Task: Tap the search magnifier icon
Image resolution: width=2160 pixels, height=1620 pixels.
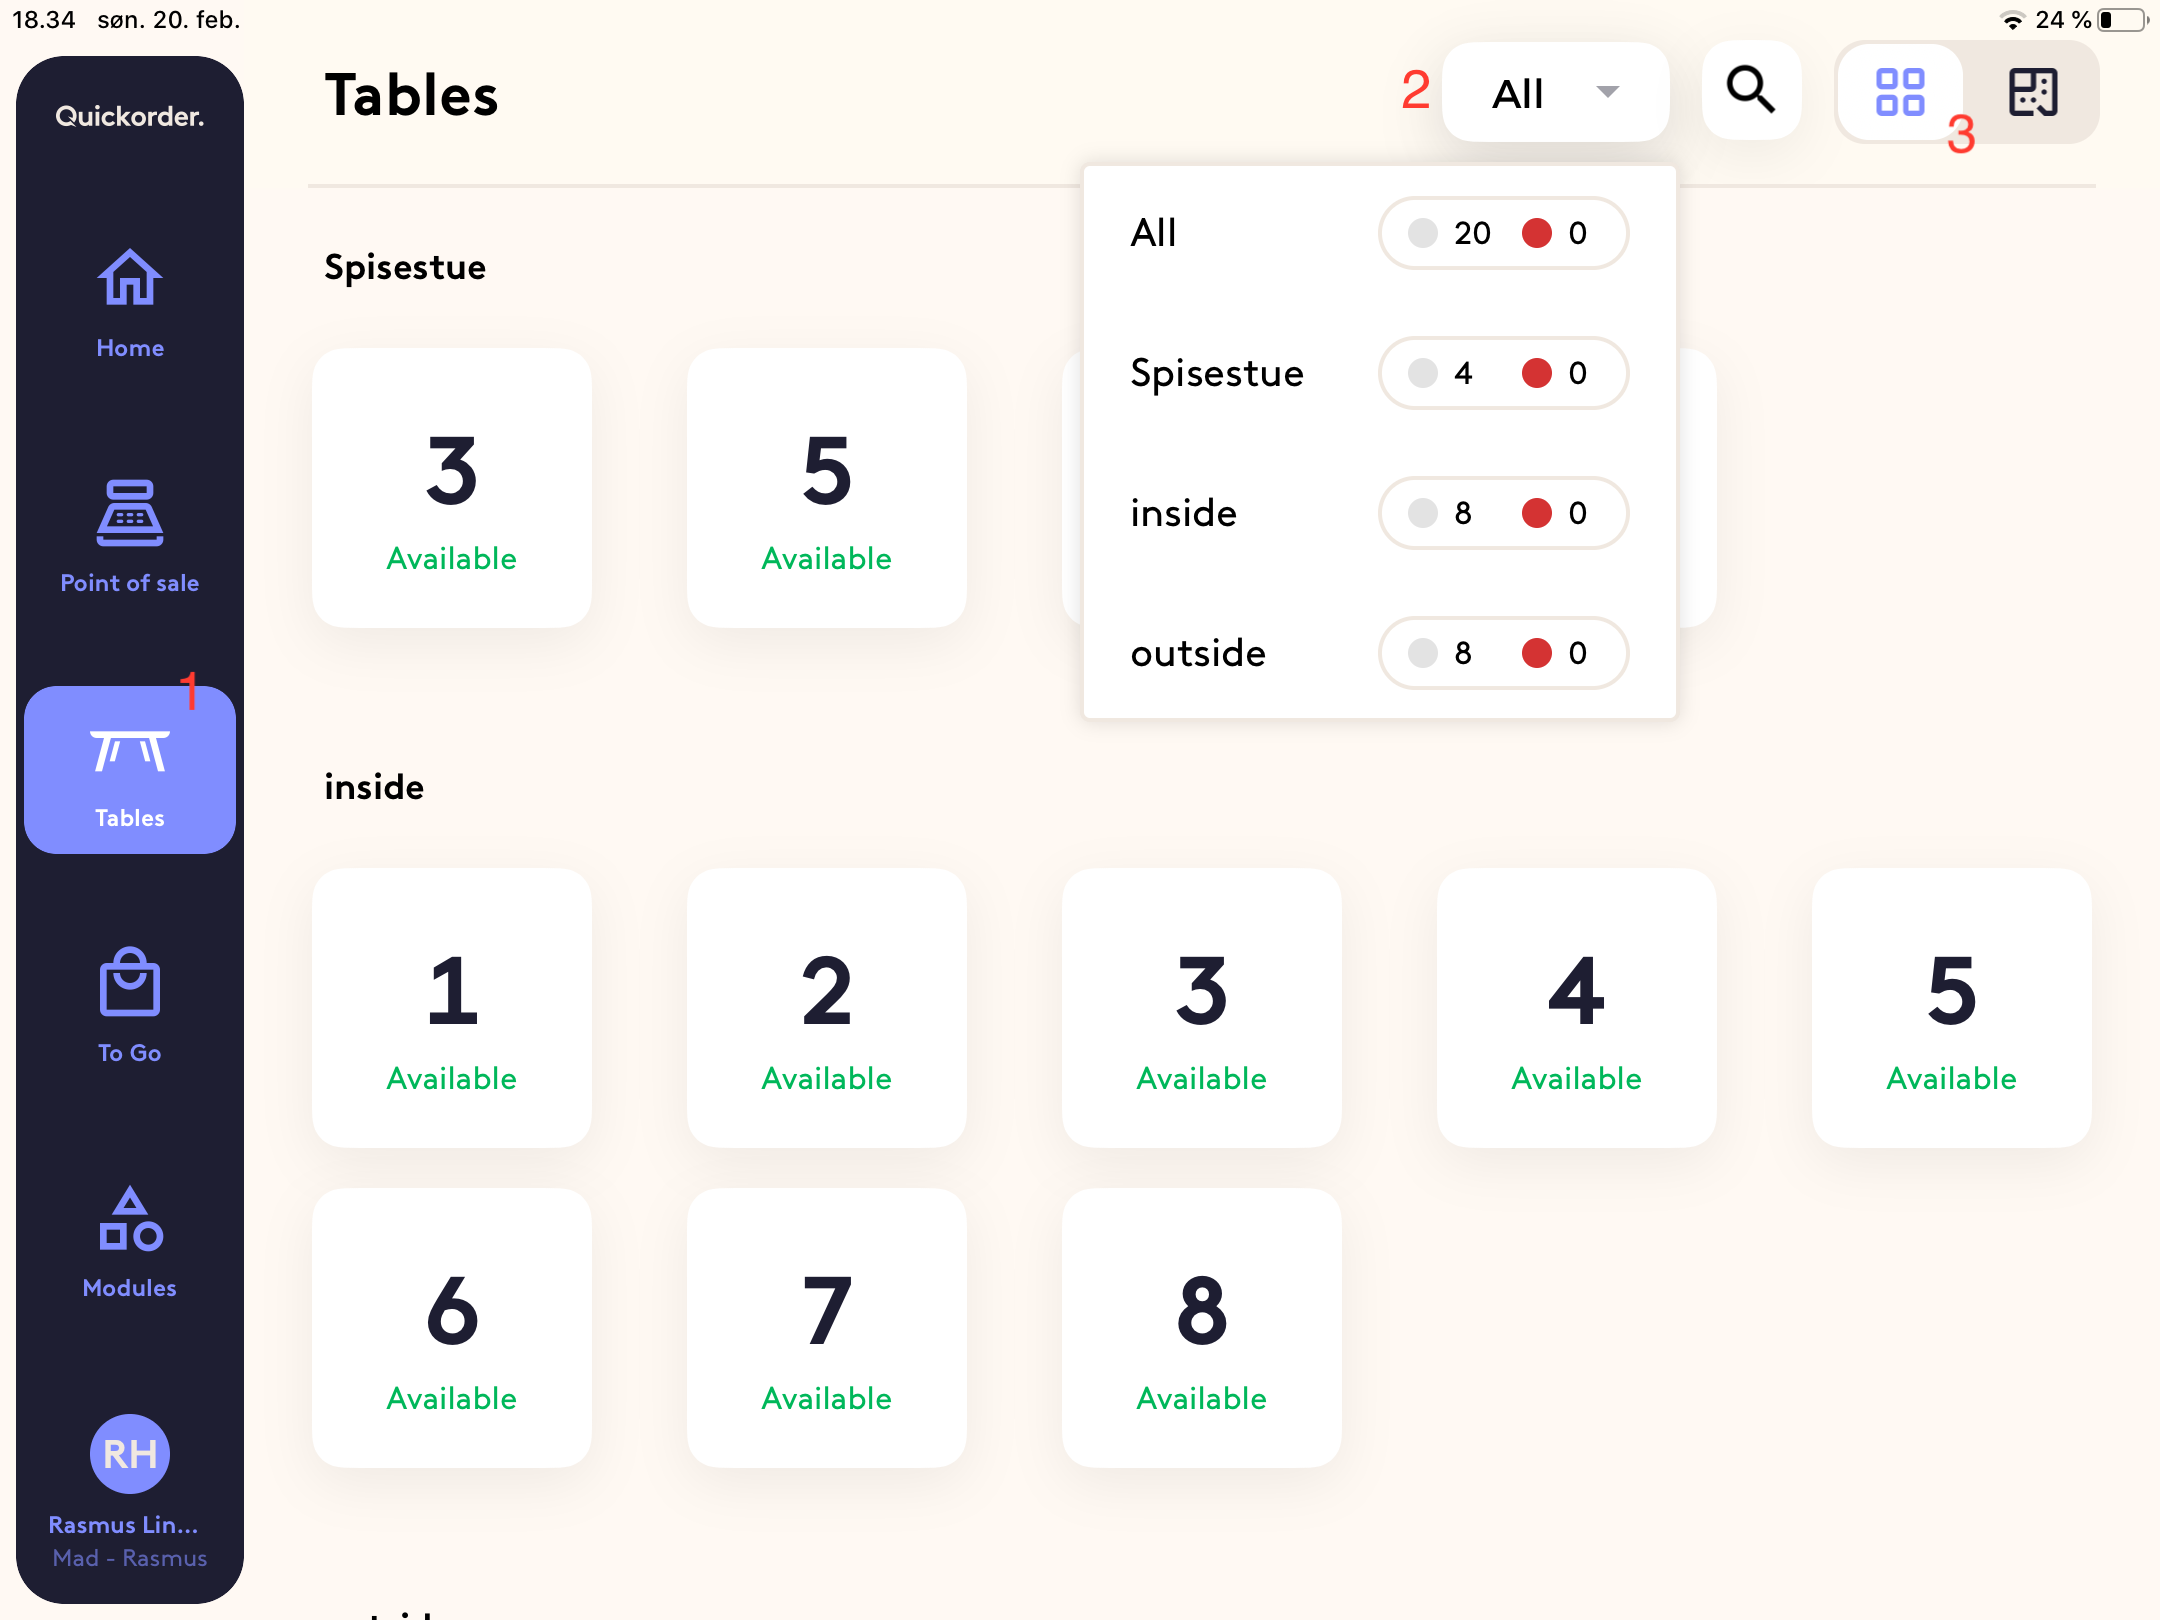Action: click(1751, 91)
